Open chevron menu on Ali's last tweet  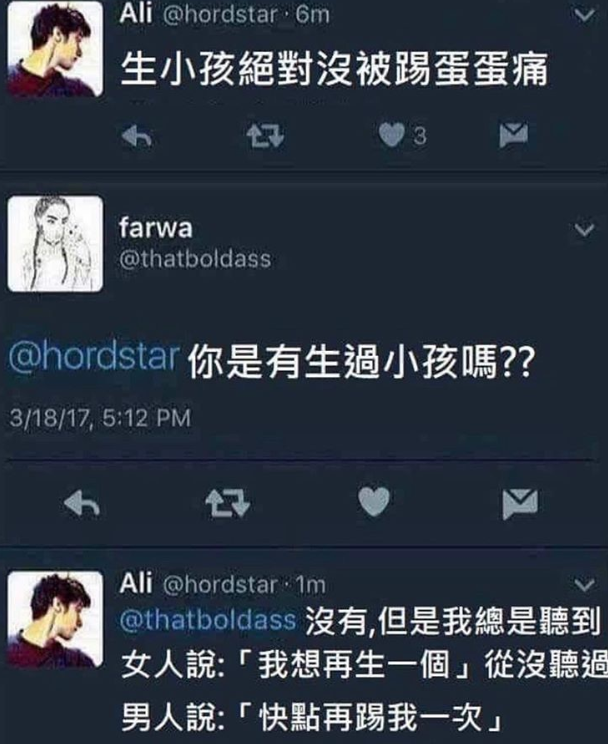(584, 585)
